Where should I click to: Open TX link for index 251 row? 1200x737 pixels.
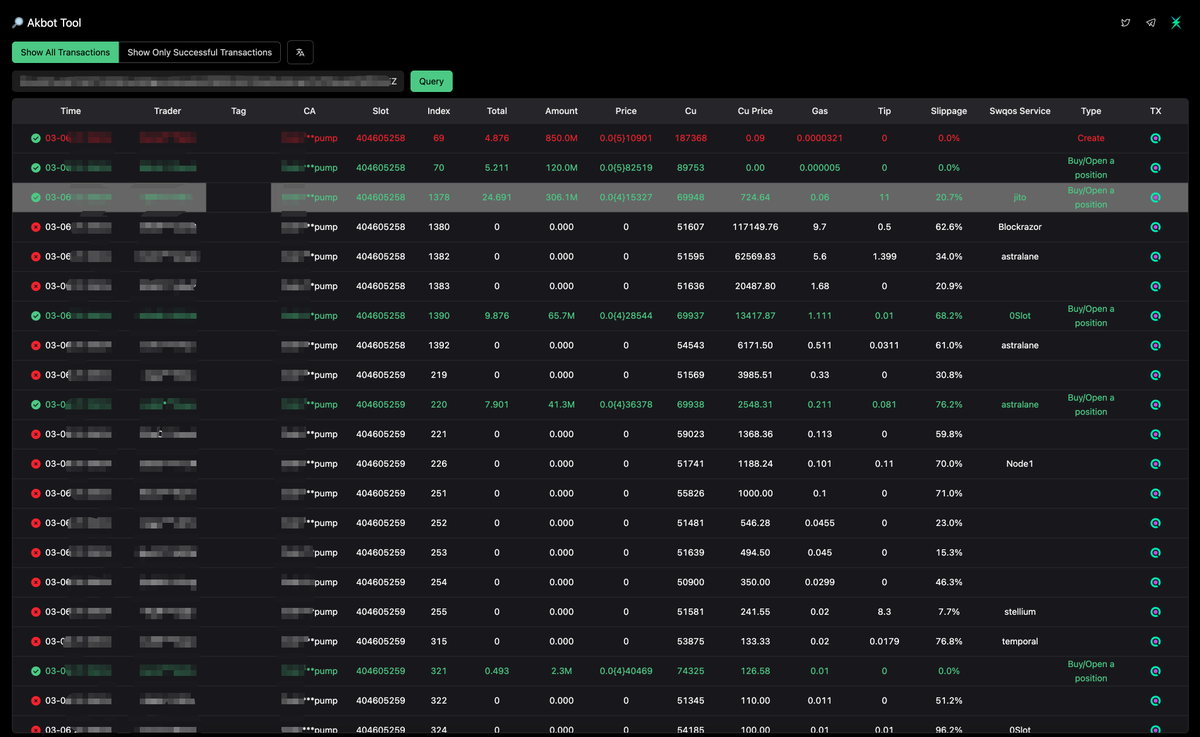pos(1155,493)
